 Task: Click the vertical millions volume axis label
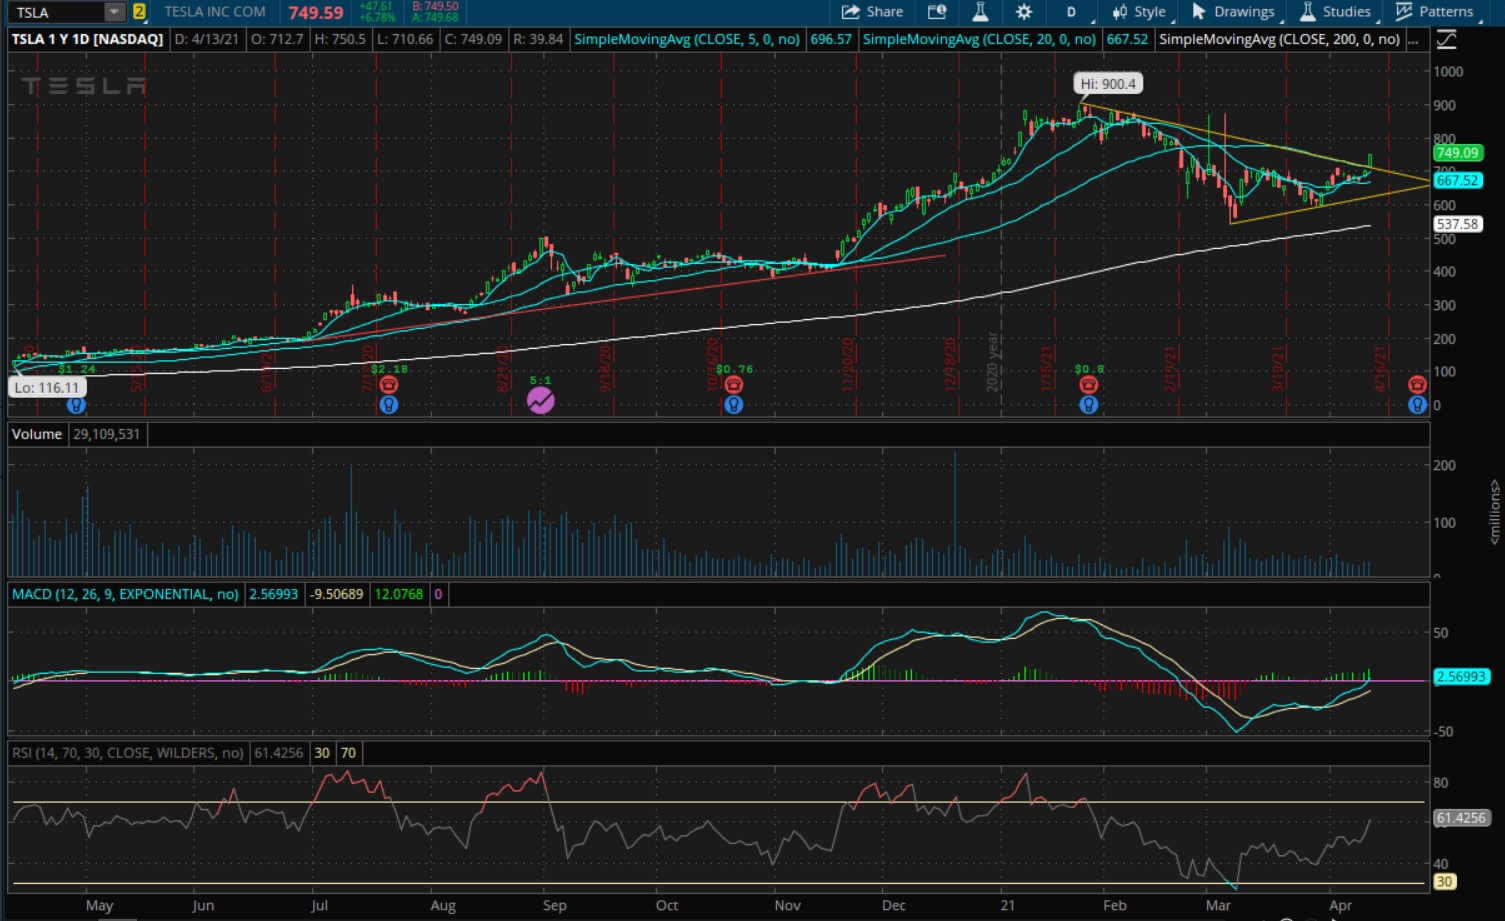tap(1494, 511)
